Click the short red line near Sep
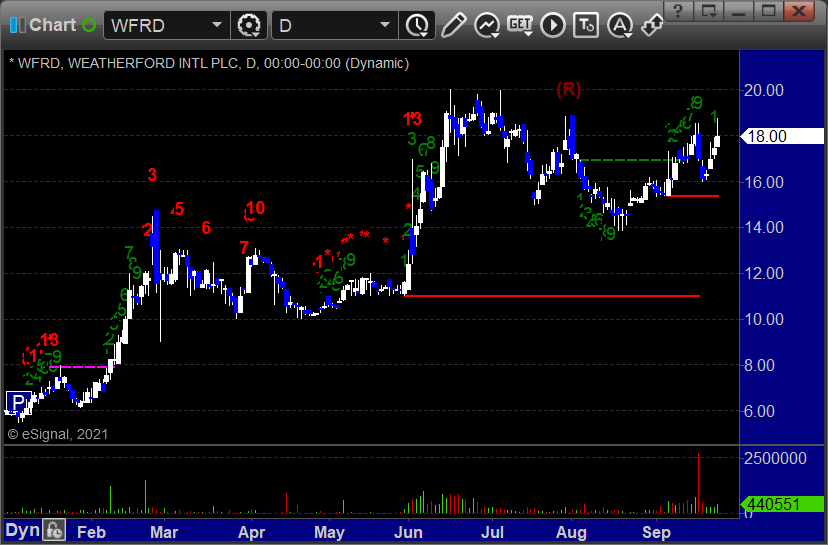Viewport: 828px width, 545px height. 692,196
